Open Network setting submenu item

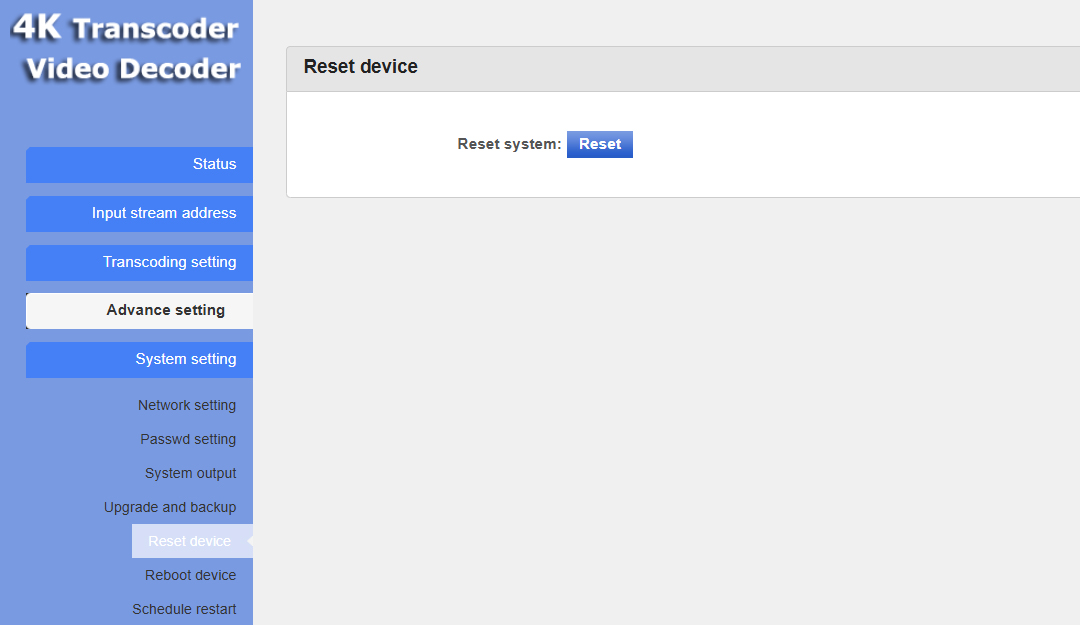pos(187,405)
